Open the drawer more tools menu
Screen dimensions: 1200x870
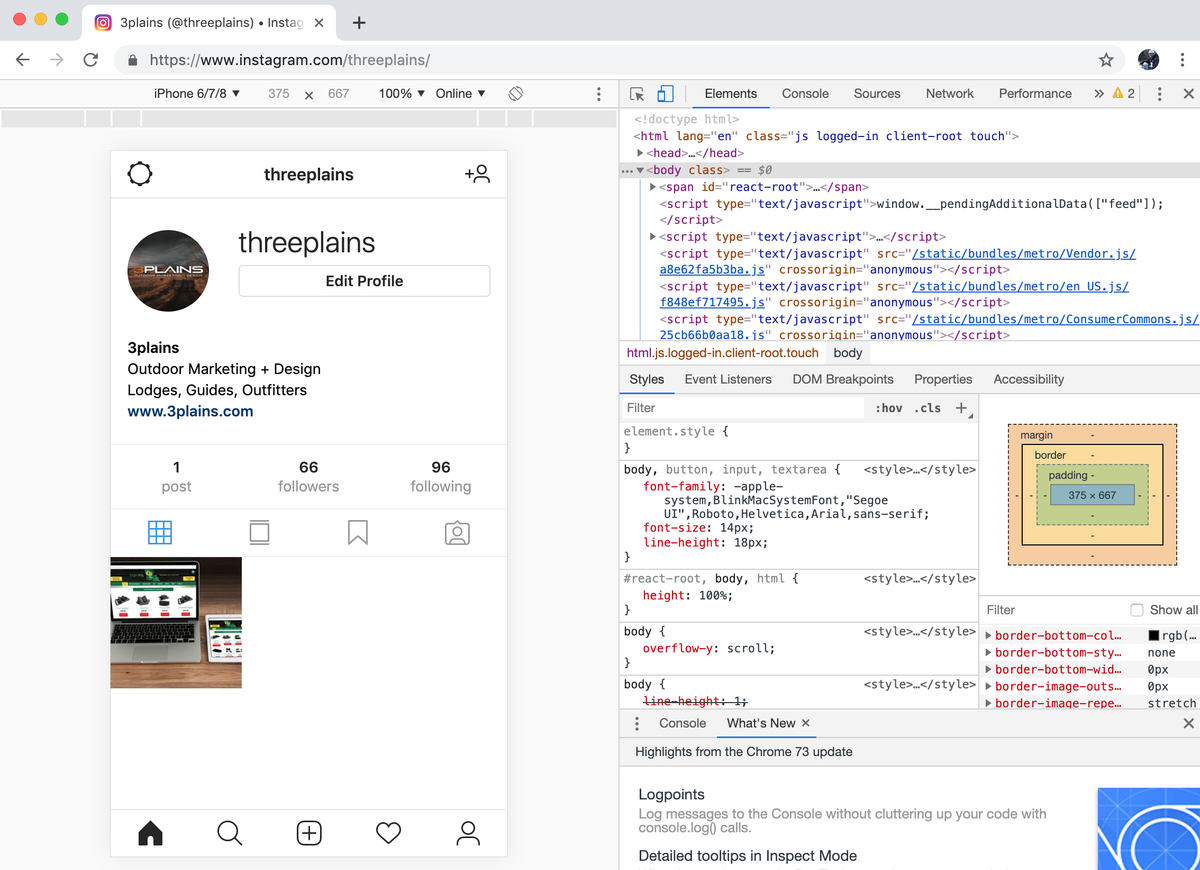pyautogui.click(x=637, y=723)
